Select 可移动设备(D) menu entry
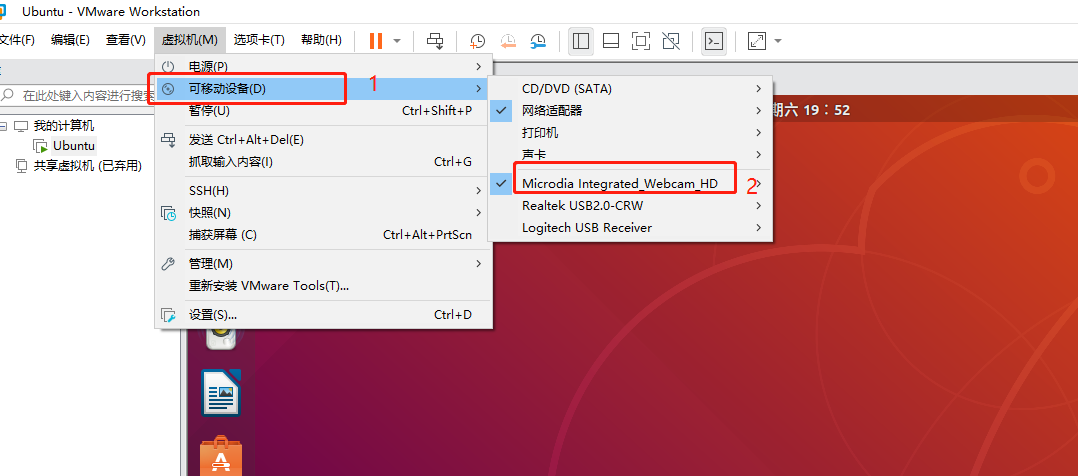This screenshot has width=1078, height=476. [x=323, y=89]
